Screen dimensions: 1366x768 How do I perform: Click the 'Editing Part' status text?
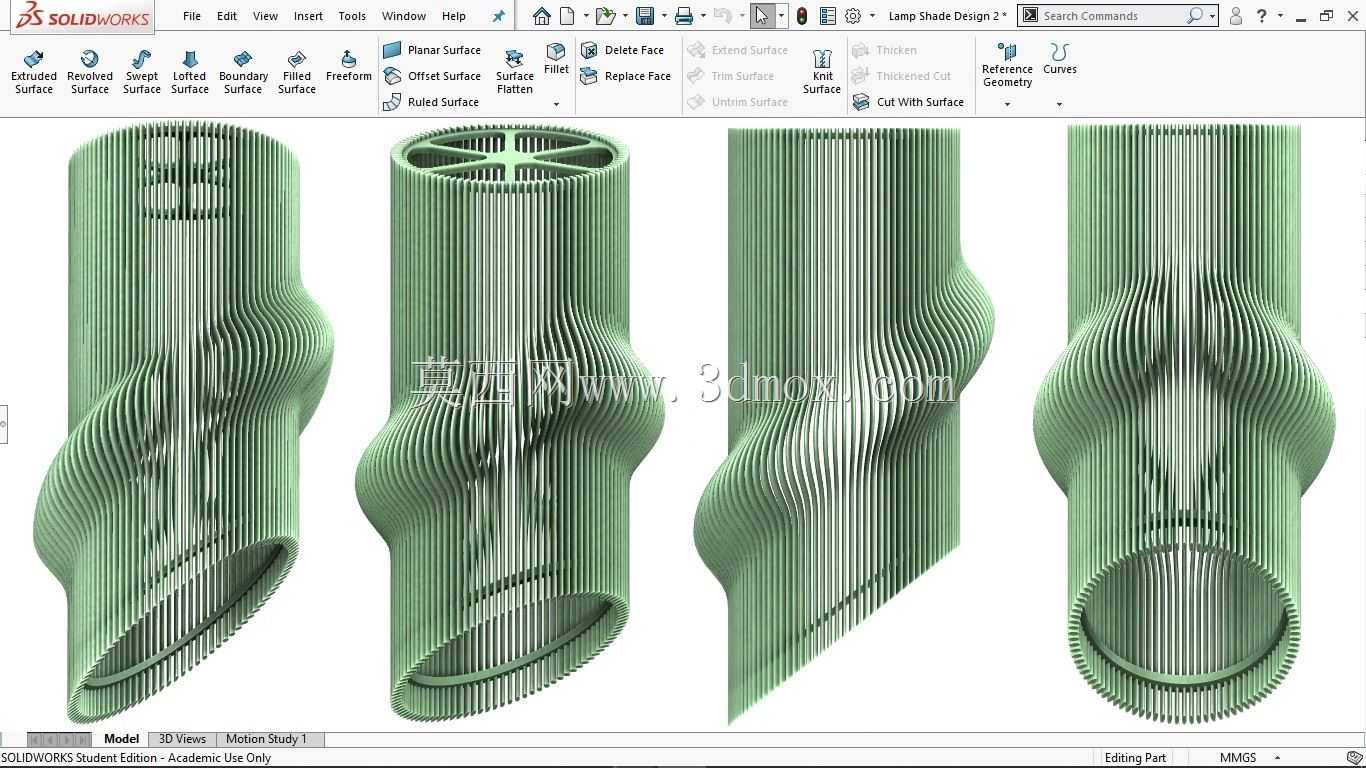tap(1135, 758)
